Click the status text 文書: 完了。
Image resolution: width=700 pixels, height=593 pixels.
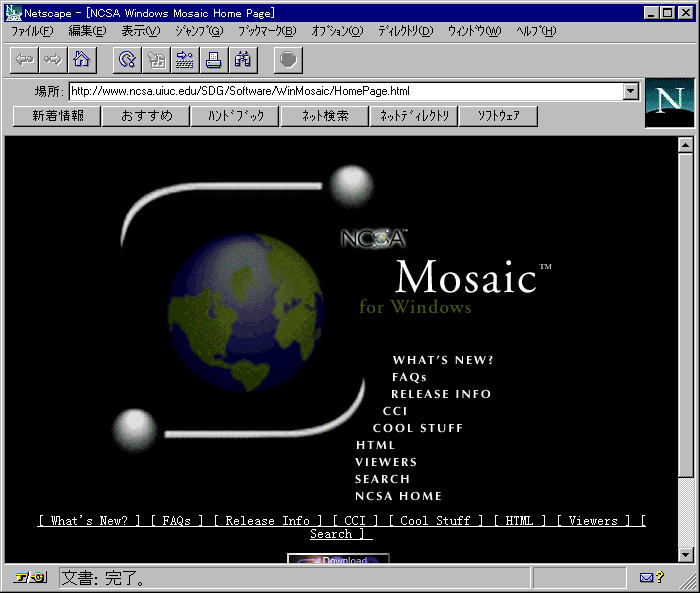pos(103,578)
